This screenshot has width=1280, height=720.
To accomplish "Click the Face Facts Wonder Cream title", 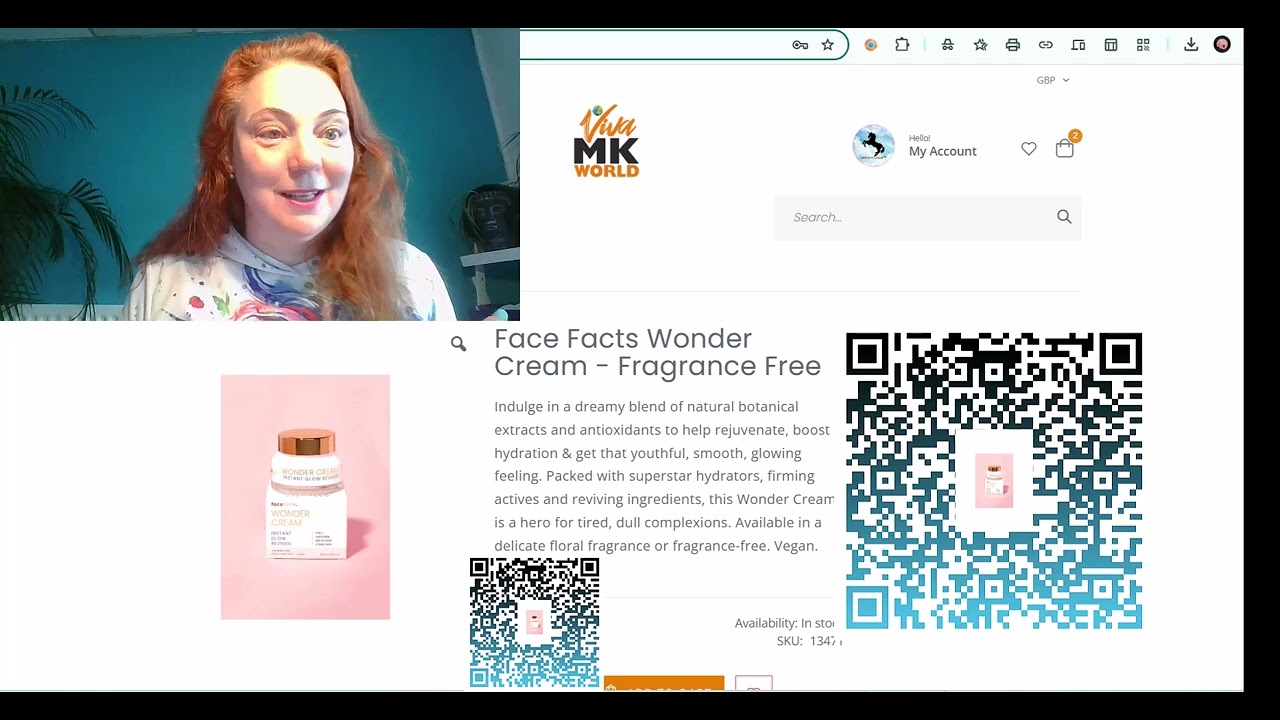I will [x=657, y=352].
